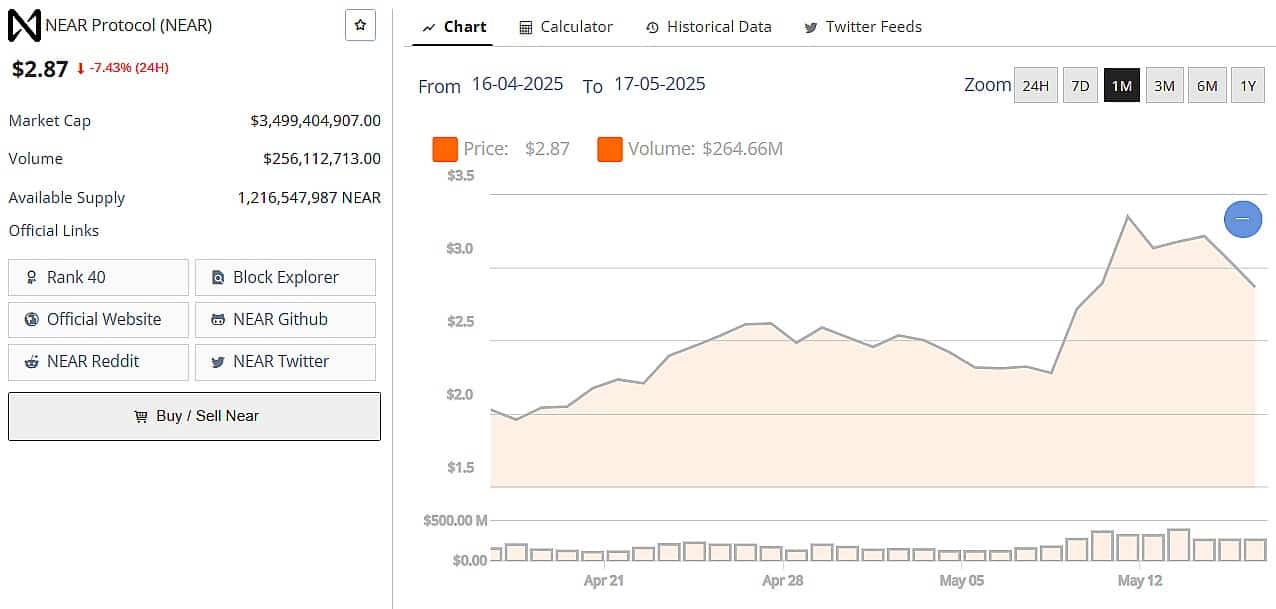Screen dimensions: 1276x609
Task: Open the Block Explorer link
Action: click(285, 277)
